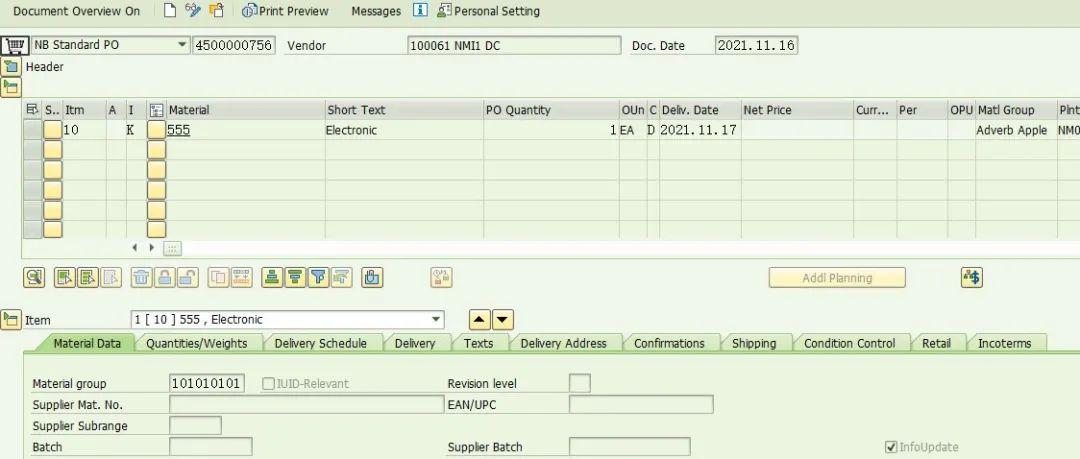
Task: Click the Doc. Date field
Action: click(x=756, y=45)
